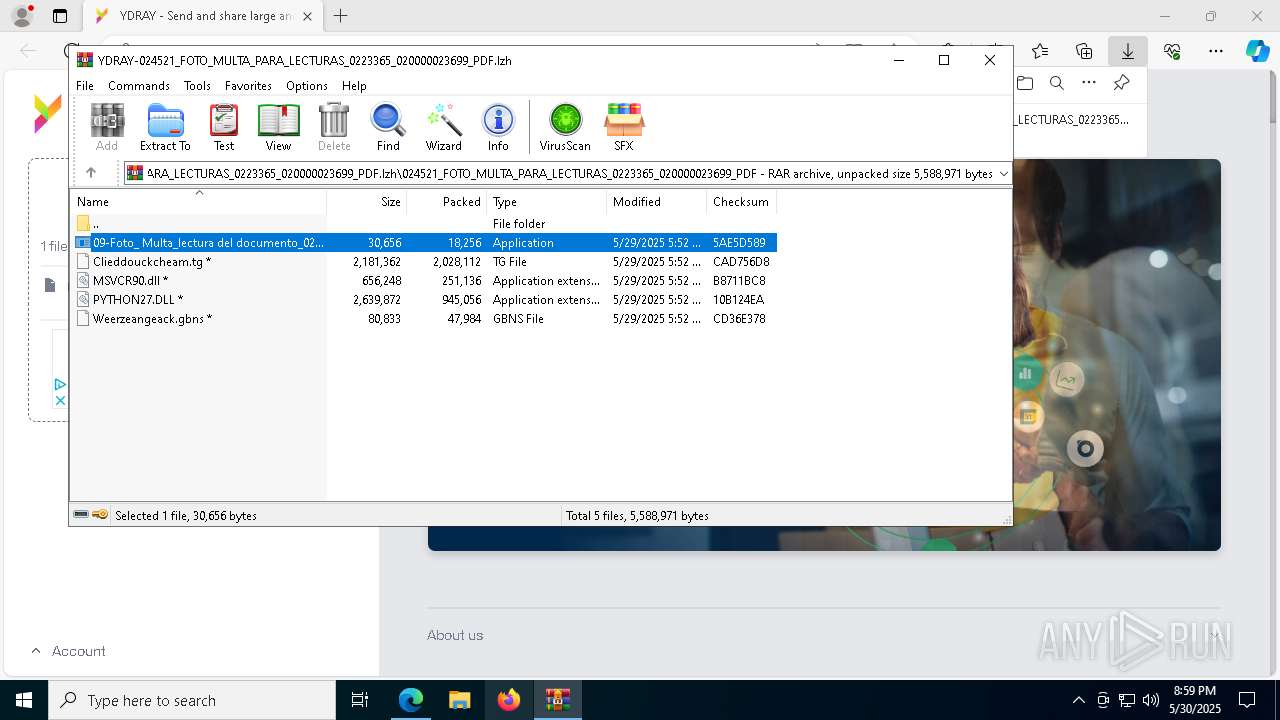The width and height of the screenshot is (1280, 720).
Task: Open the File menu
Action: click(85, 86)
